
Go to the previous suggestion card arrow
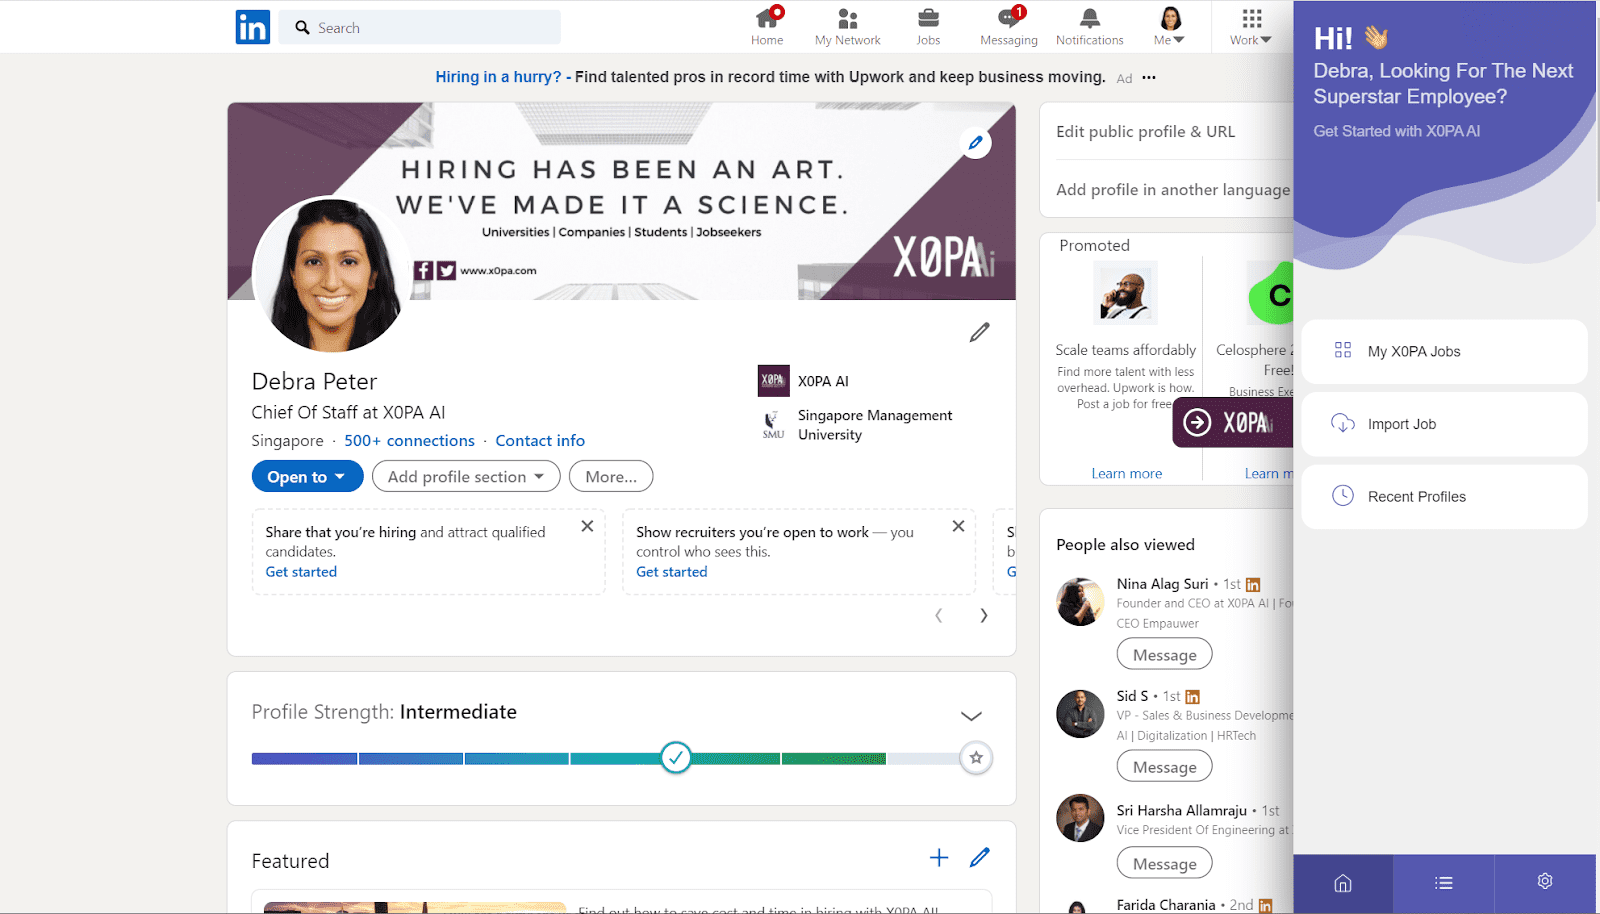[x=938, y=616]
